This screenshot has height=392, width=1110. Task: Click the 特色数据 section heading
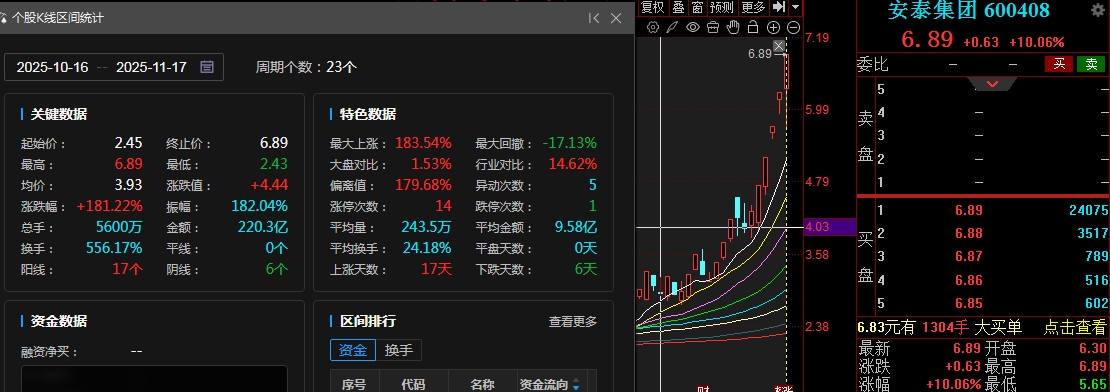point(368,114)
